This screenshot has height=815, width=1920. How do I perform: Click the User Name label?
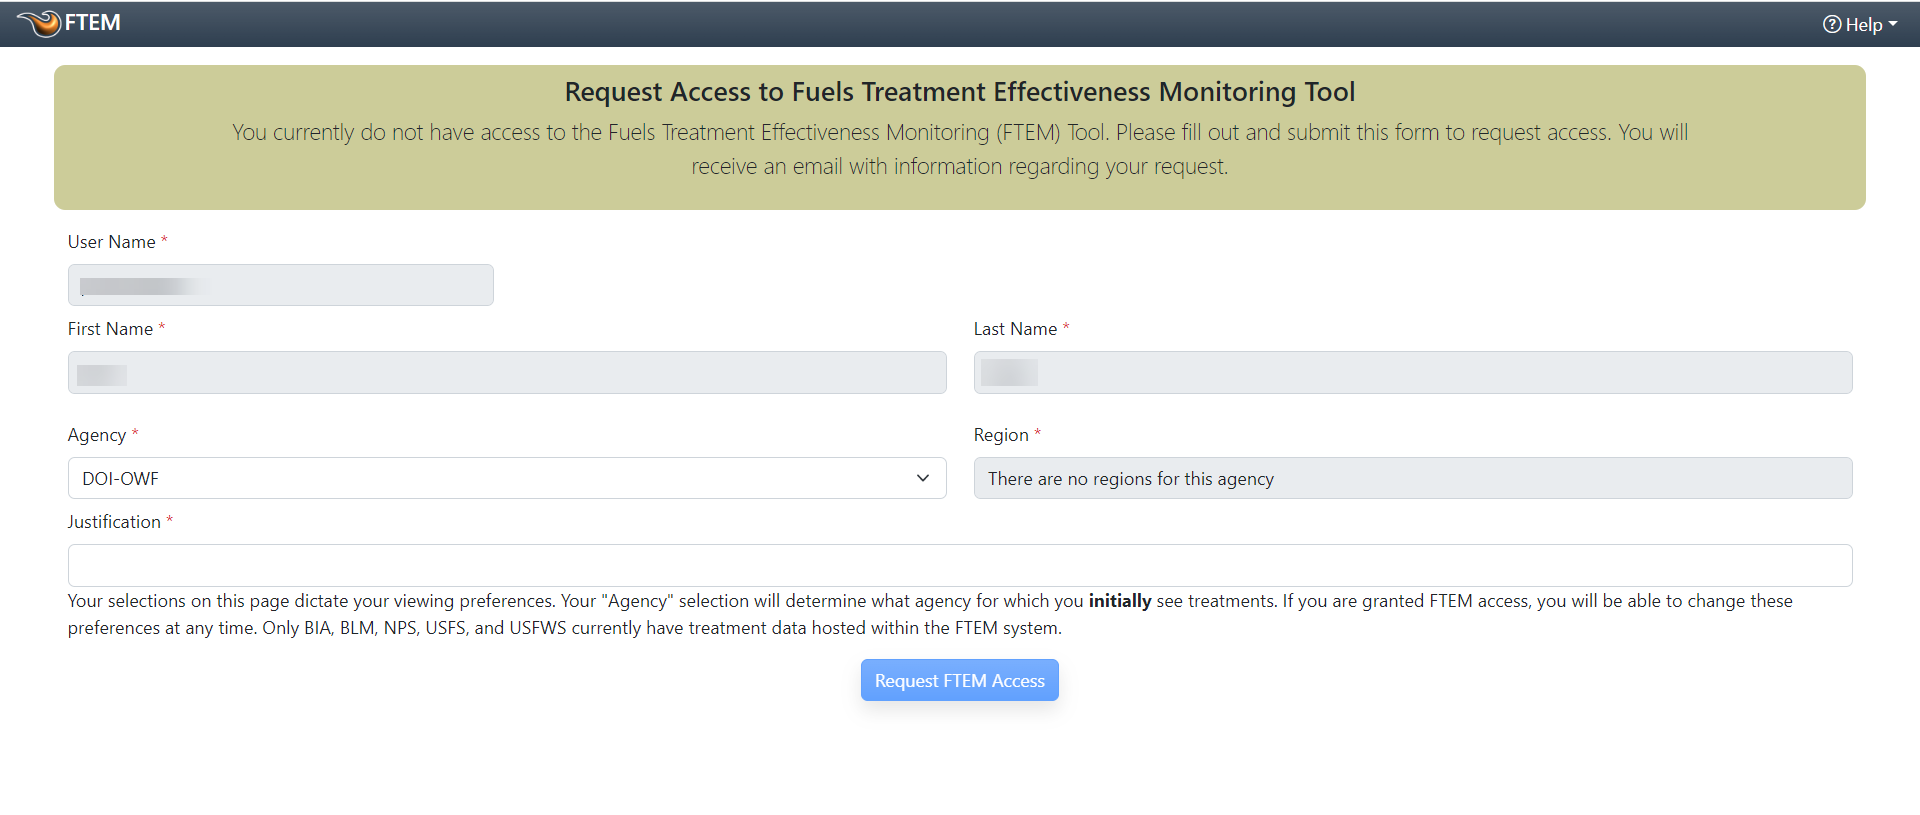tap(111, 242)
